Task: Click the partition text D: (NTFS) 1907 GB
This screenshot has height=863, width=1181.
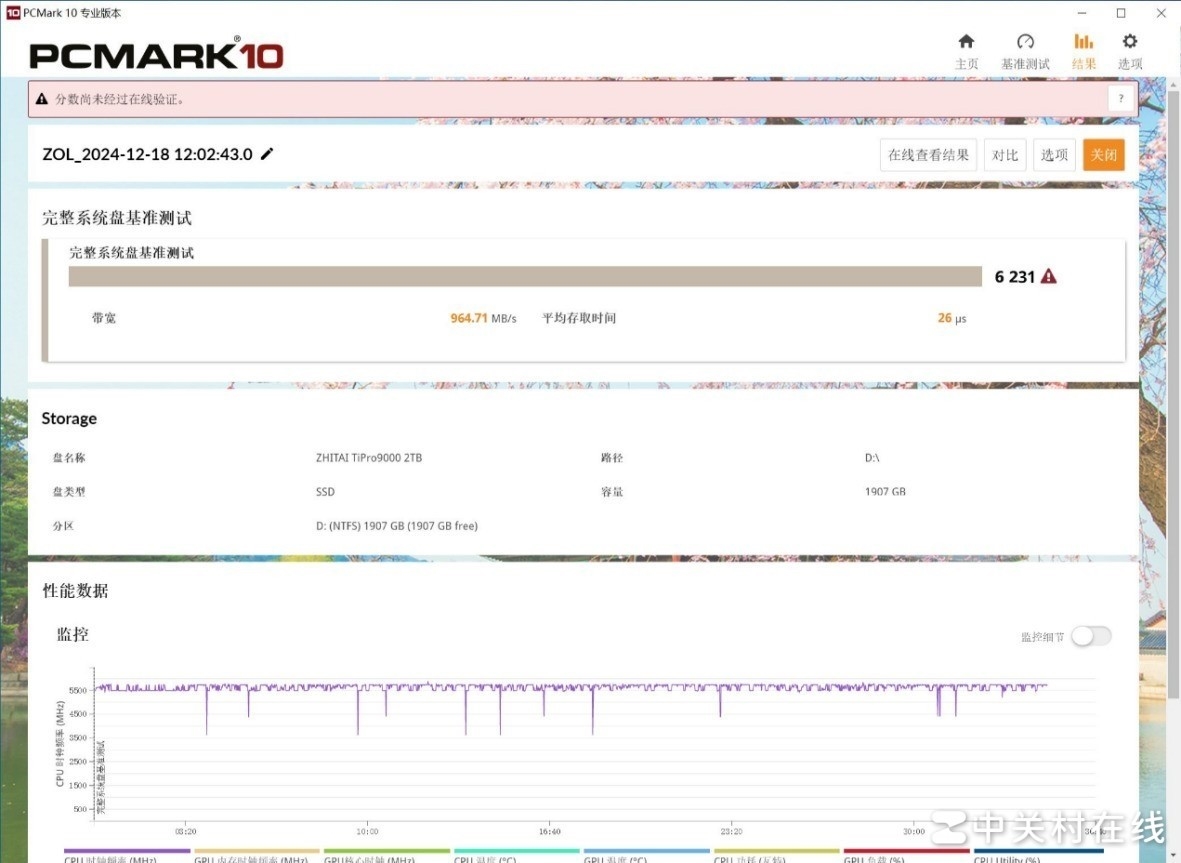Action: coord(397,526)
